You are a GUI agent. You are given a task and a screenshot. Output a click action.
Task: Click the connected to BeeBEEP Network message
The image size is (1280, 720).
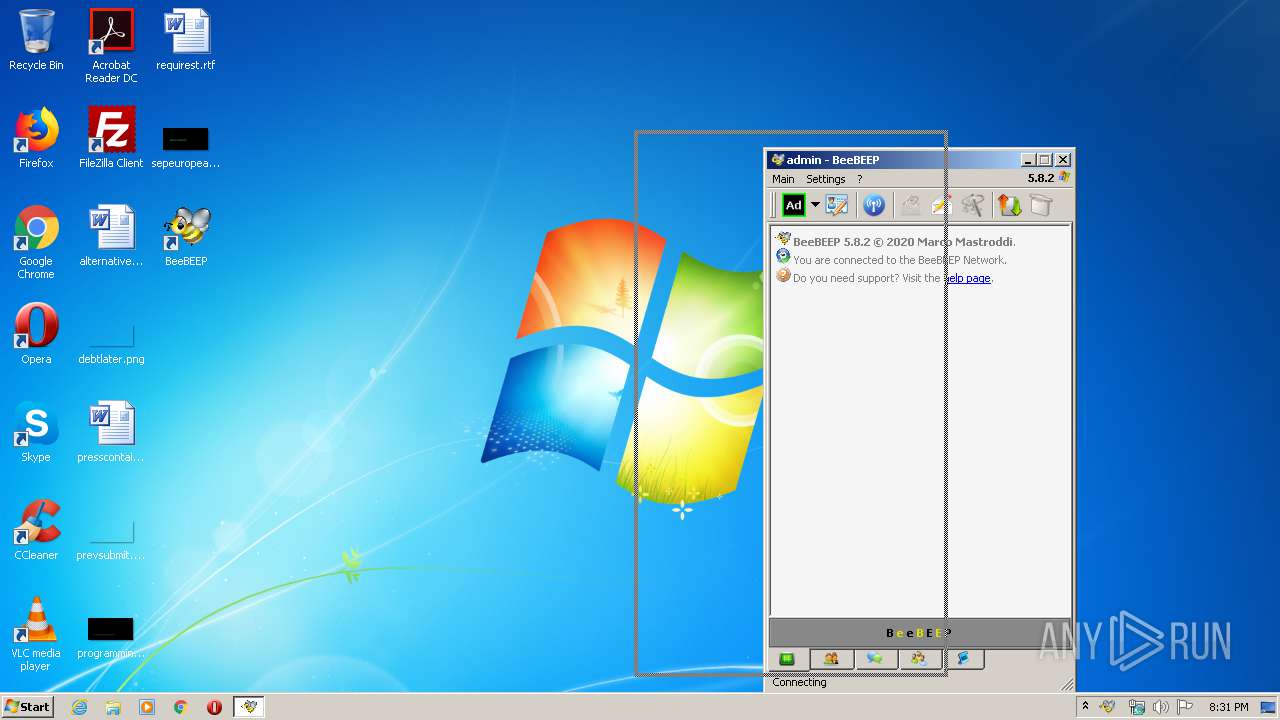coord(899,260)
